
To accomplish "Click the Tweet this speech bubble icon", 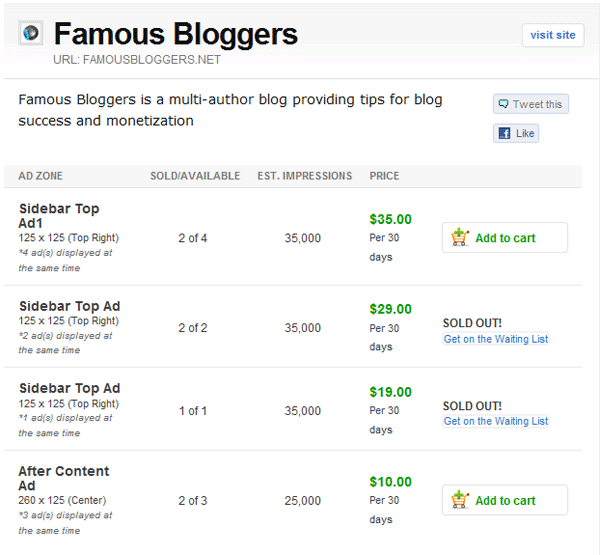I will click(x=503, y=104).
